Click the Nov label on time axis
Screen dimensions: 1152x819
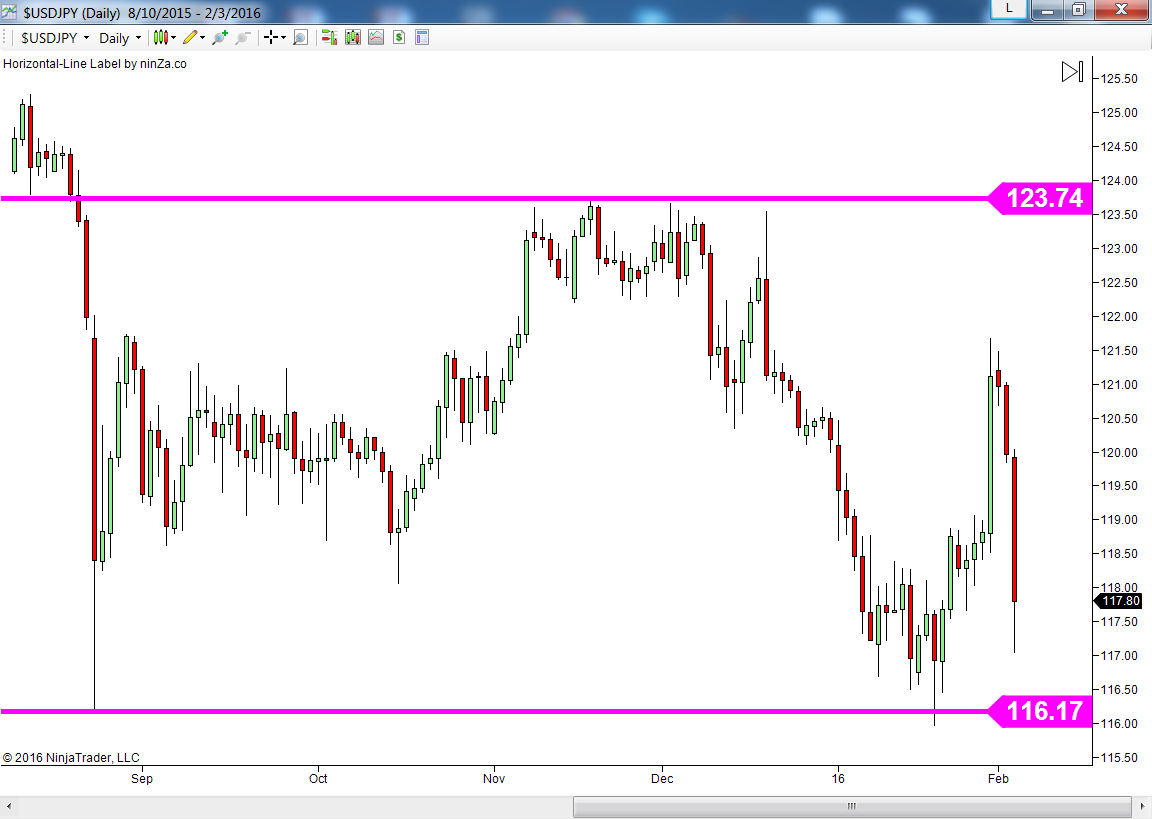[x=494, y=779]
